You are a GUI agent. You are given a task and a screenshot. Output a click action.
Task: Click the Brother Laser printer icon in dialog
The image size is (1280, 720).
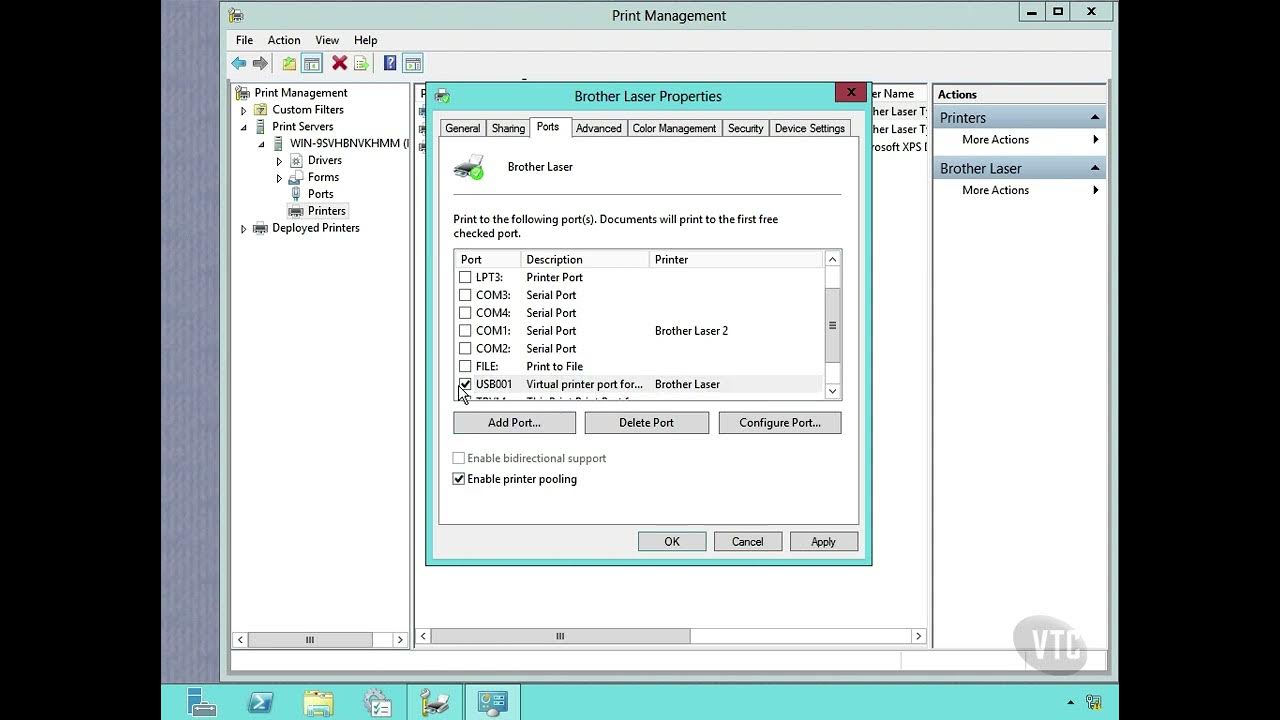469,167
